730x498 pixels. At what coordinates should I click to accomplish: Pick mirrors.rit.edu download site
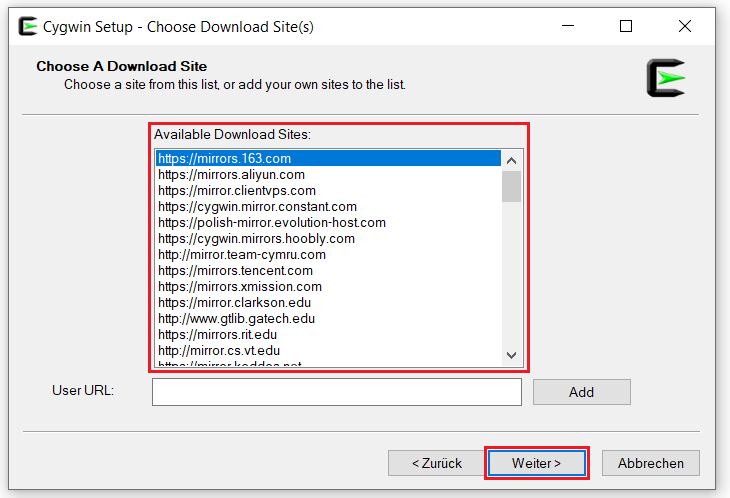click(218, 334)
